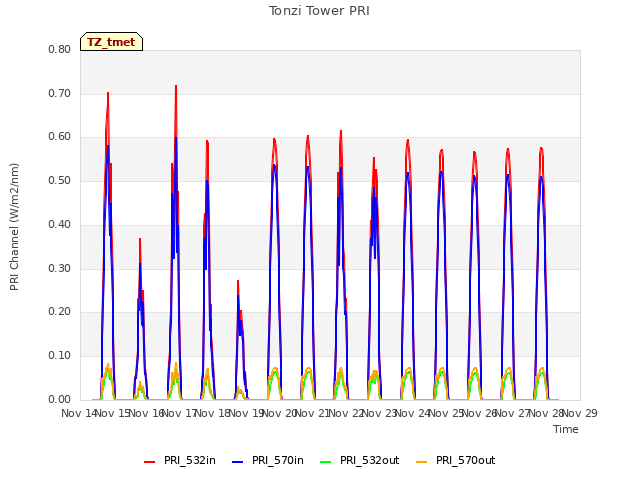Click the PRI_532out green legend swatch
The image size is (640, 480).
(x=326, y=461)
